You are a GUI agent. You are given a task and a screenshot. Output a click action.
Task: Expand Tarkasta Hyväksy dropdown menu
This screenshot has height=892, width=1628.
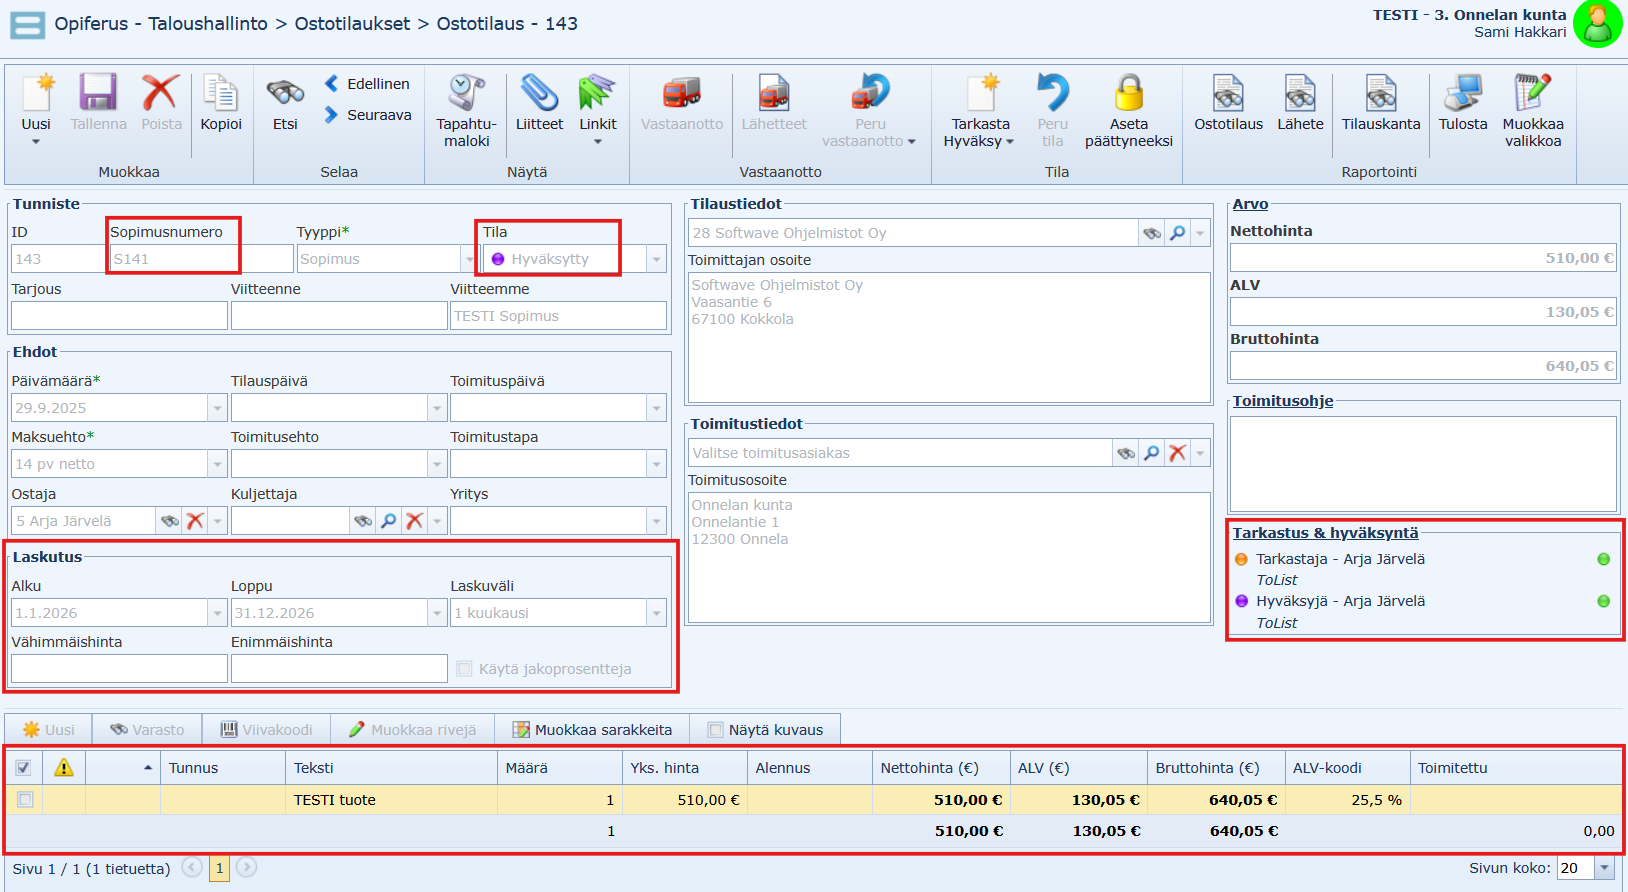1010,142
